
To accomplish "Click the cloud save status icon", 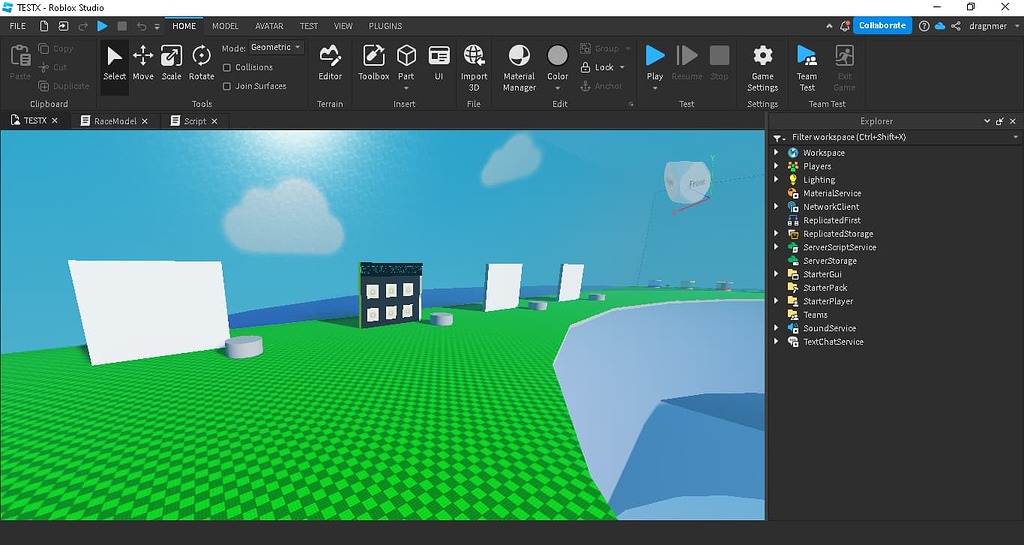I will click(x=940, y=26).
